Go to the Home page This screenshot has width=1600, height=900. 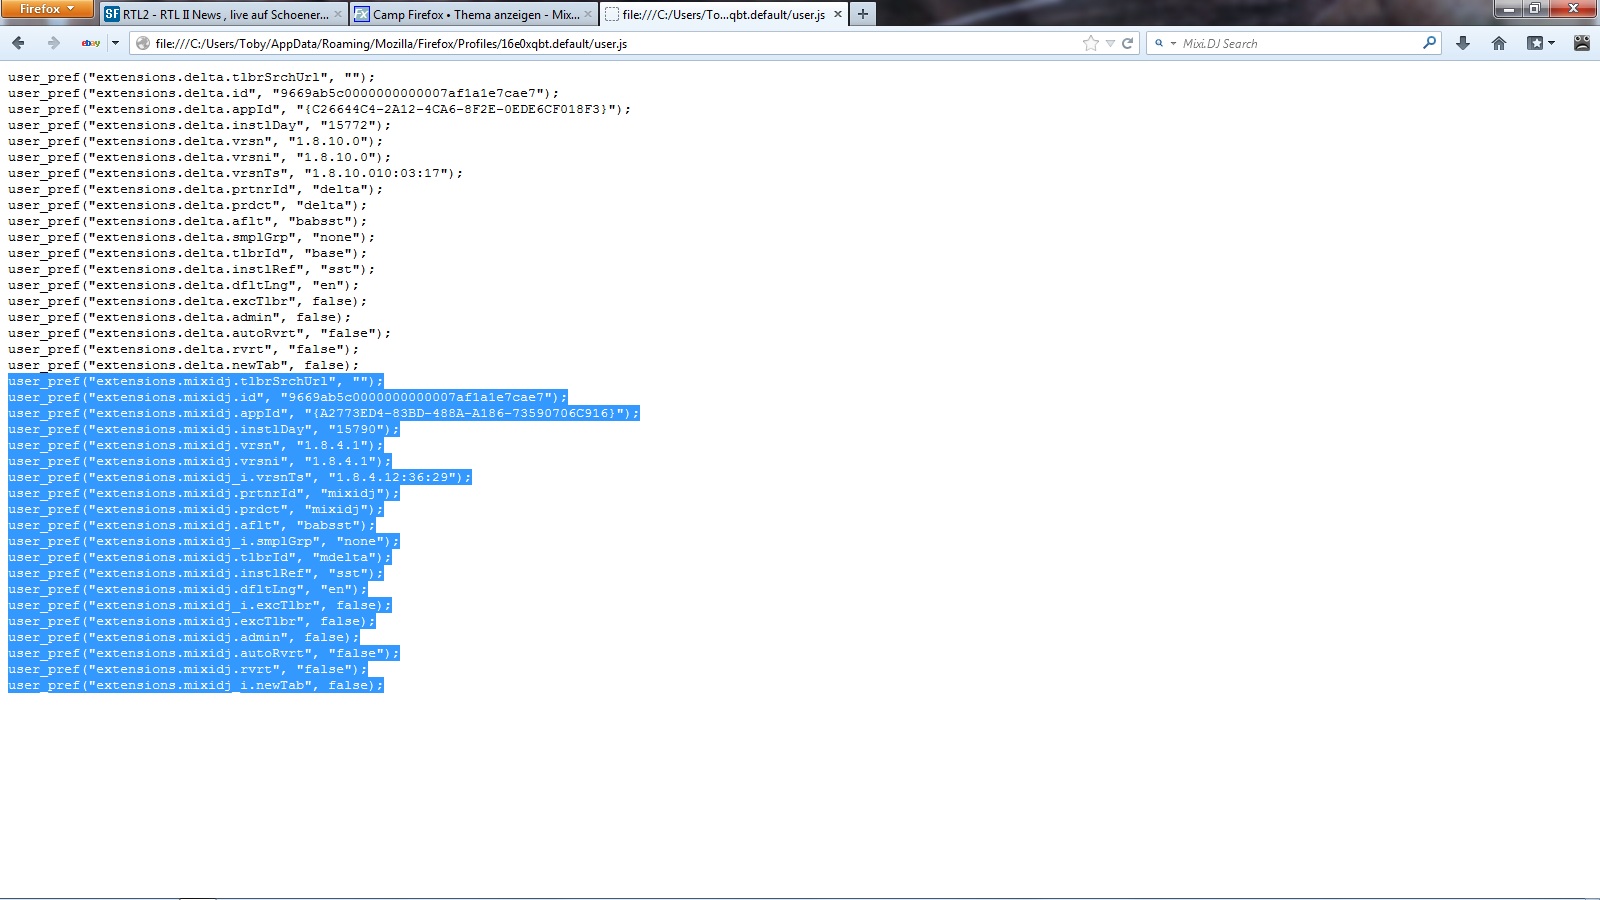(x=1499, y=43)
